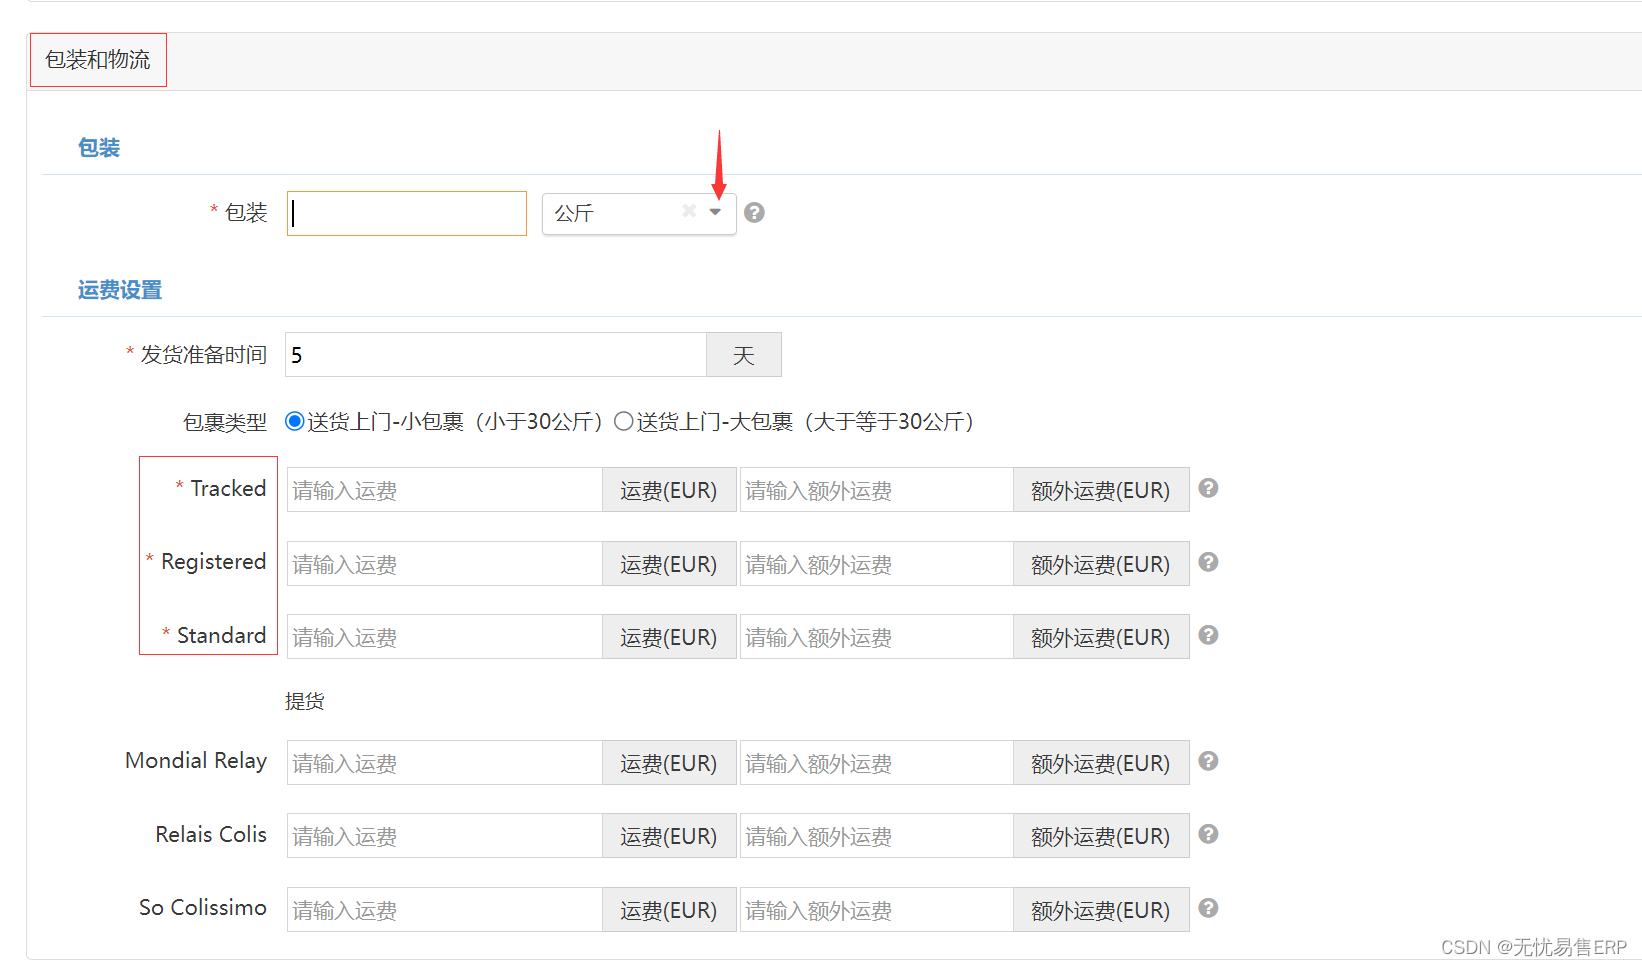This screenshot has width=1642, height=966.
Task: Click 运费(EUR) addon in Tracked row
Action: [x=669, y=490]
